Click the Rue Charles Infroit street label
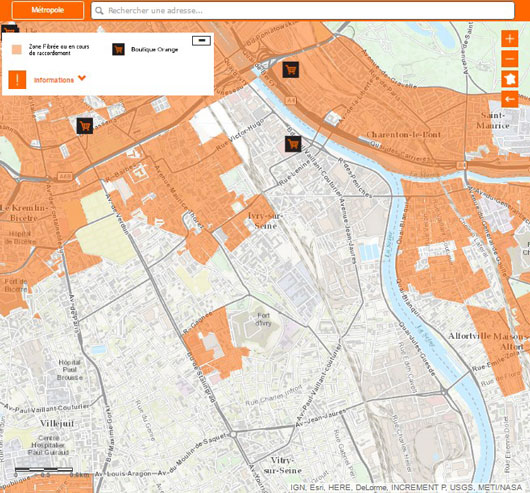 (274, 396)
